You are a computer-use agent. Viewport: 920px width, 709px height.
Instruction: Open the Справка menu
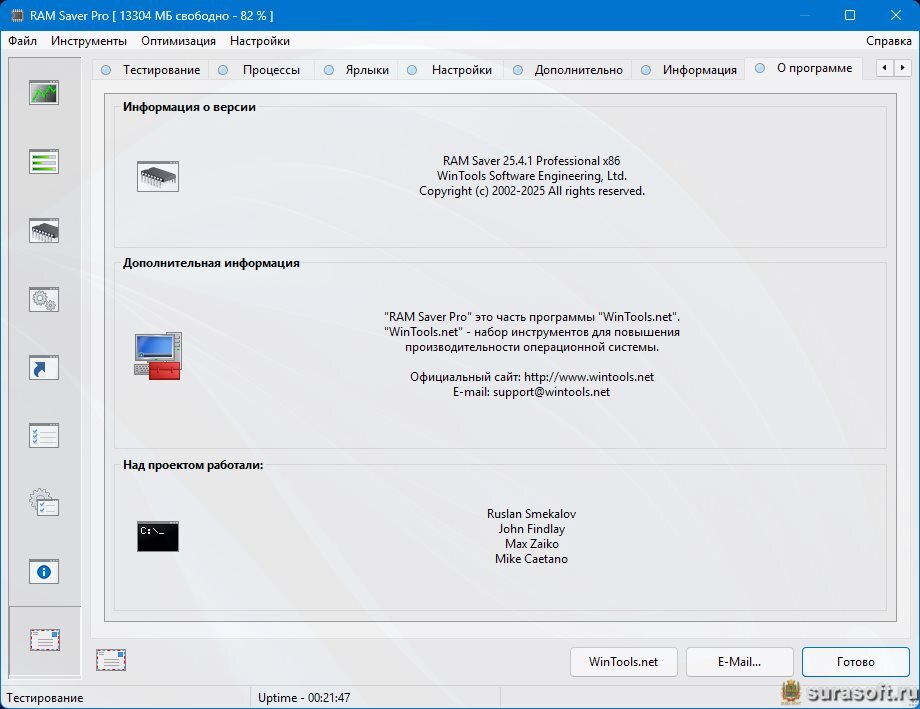[888, 40]
